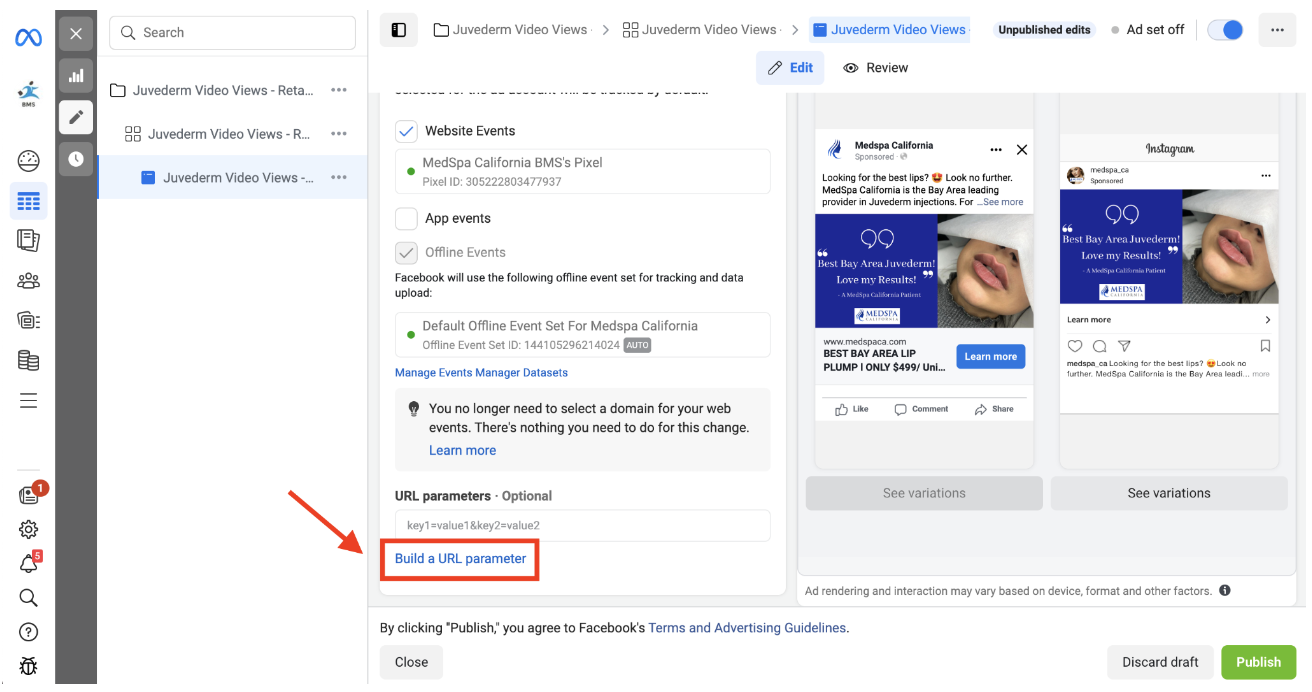
Task: Click Learn more in the domain notice
Action: point(462,450)
